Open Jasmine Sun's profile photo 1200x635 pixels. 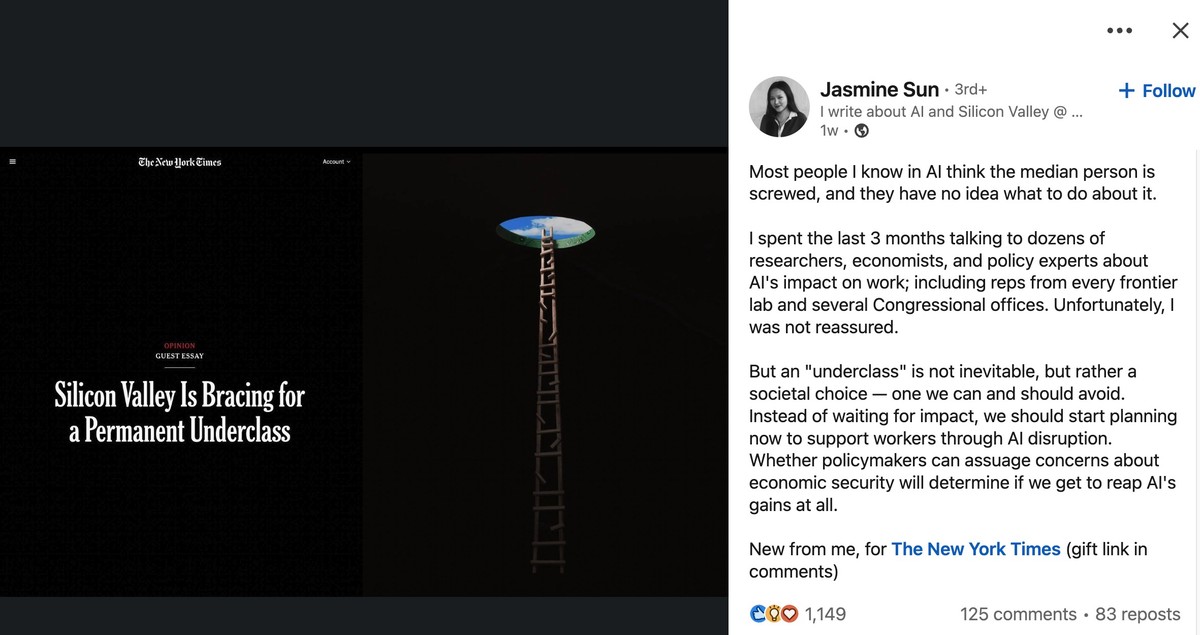[x=779, y=107]
